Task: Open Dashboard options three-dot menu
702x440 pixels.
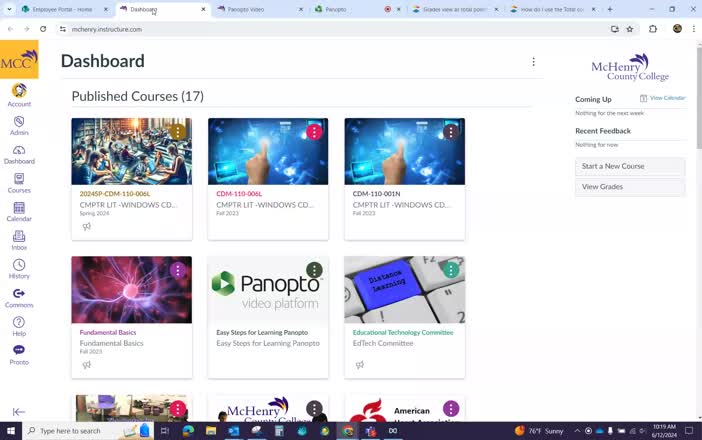Action: tap(533, 62)
